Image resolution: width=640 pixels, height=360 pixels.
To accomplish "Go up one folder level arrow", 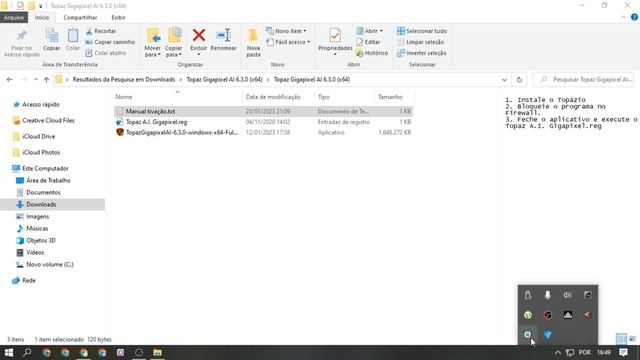I will tap(46, 80).
